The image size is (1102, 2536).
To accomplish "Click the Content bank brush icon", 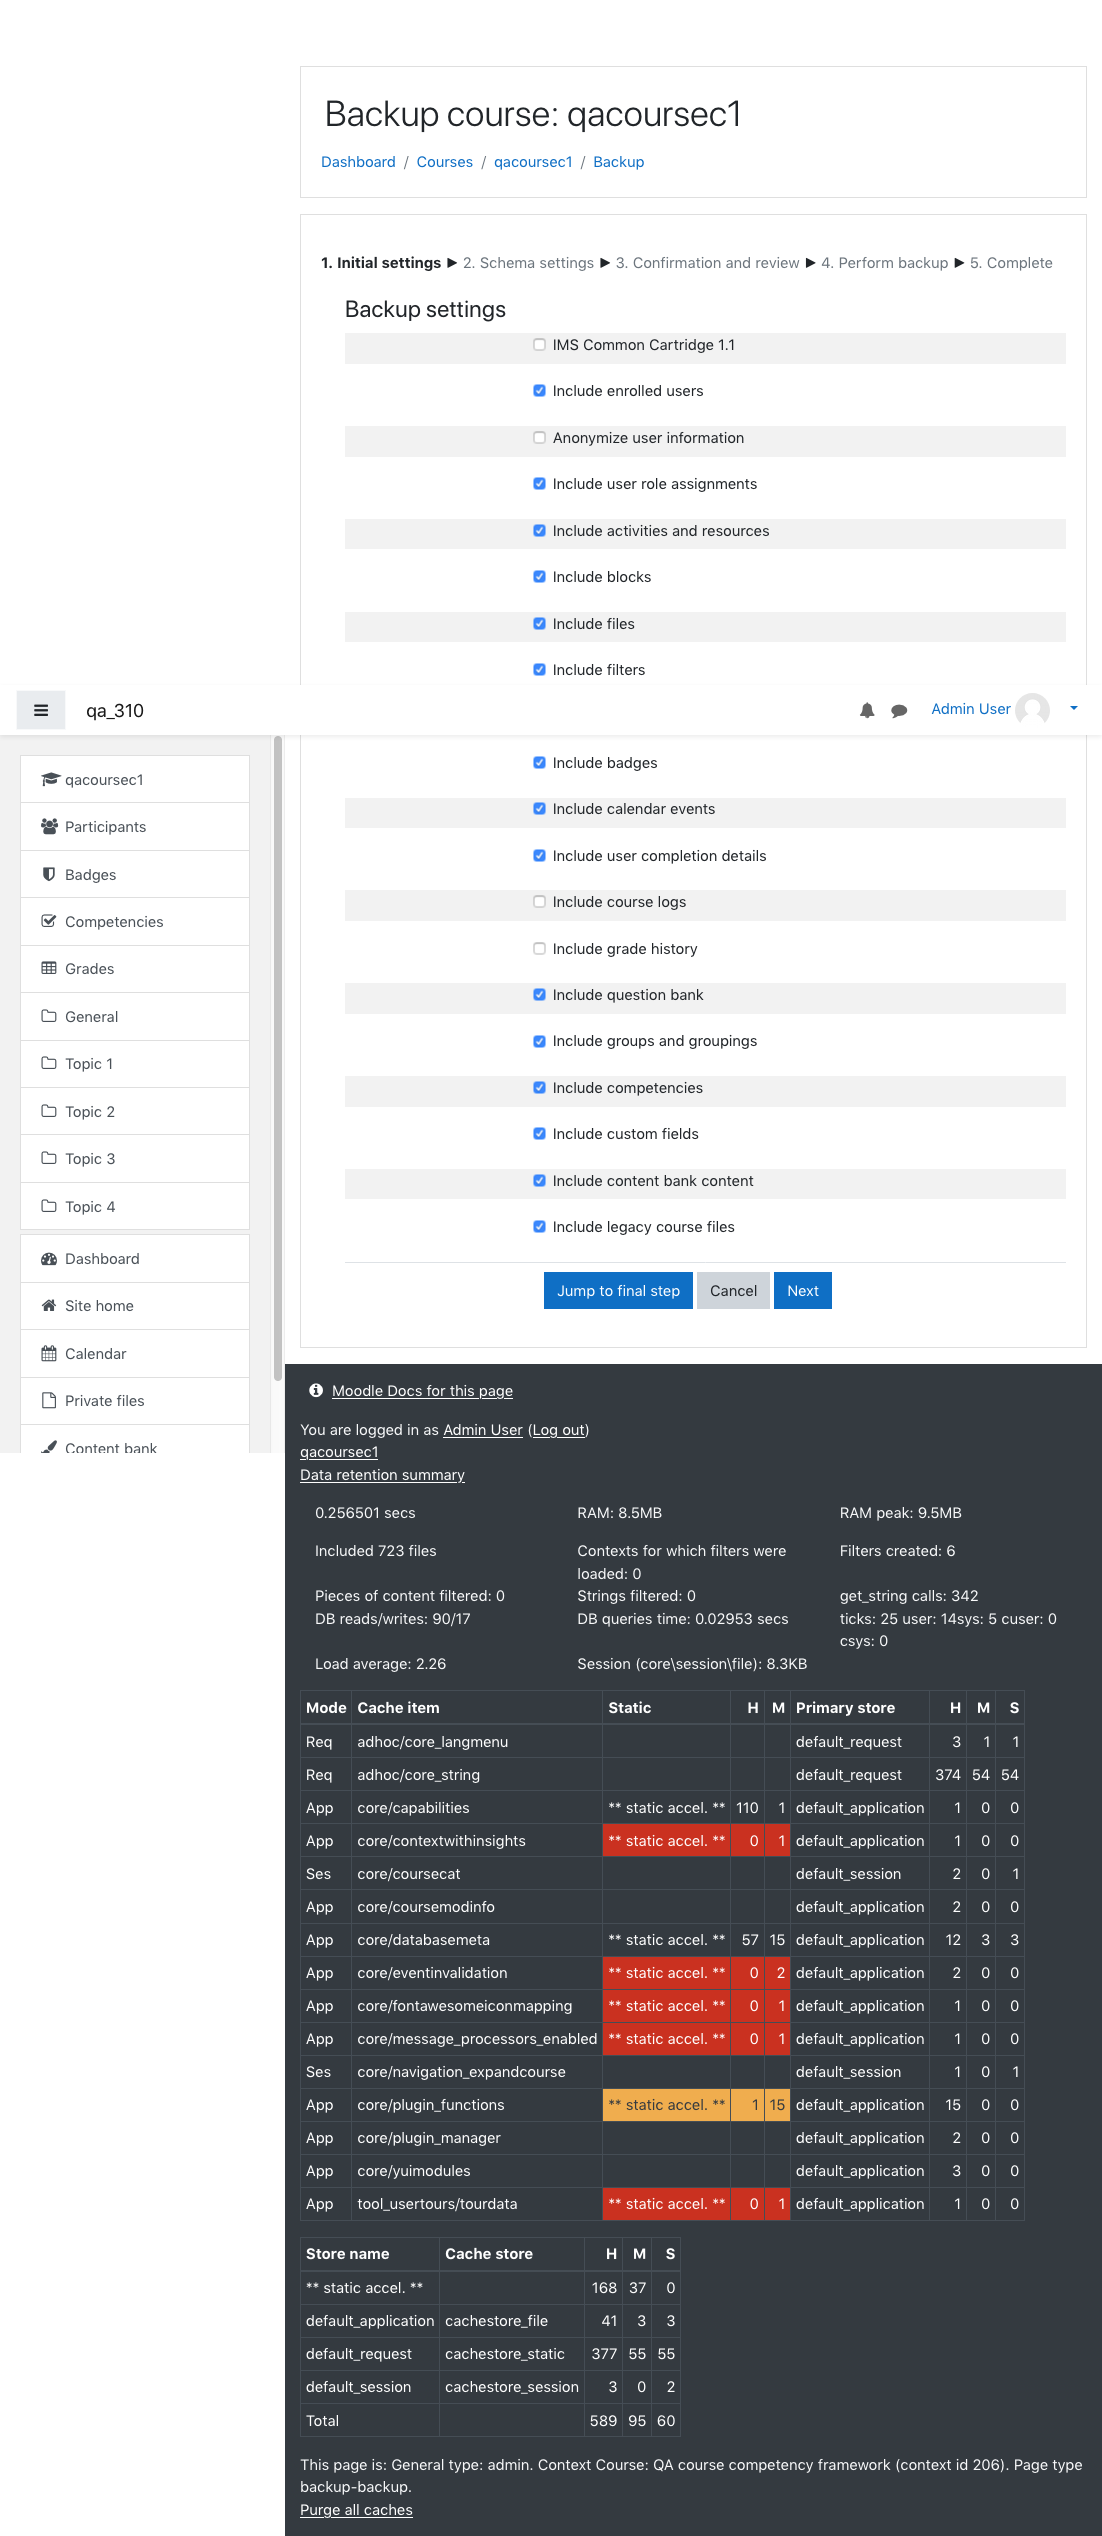I will [49, 1446].
